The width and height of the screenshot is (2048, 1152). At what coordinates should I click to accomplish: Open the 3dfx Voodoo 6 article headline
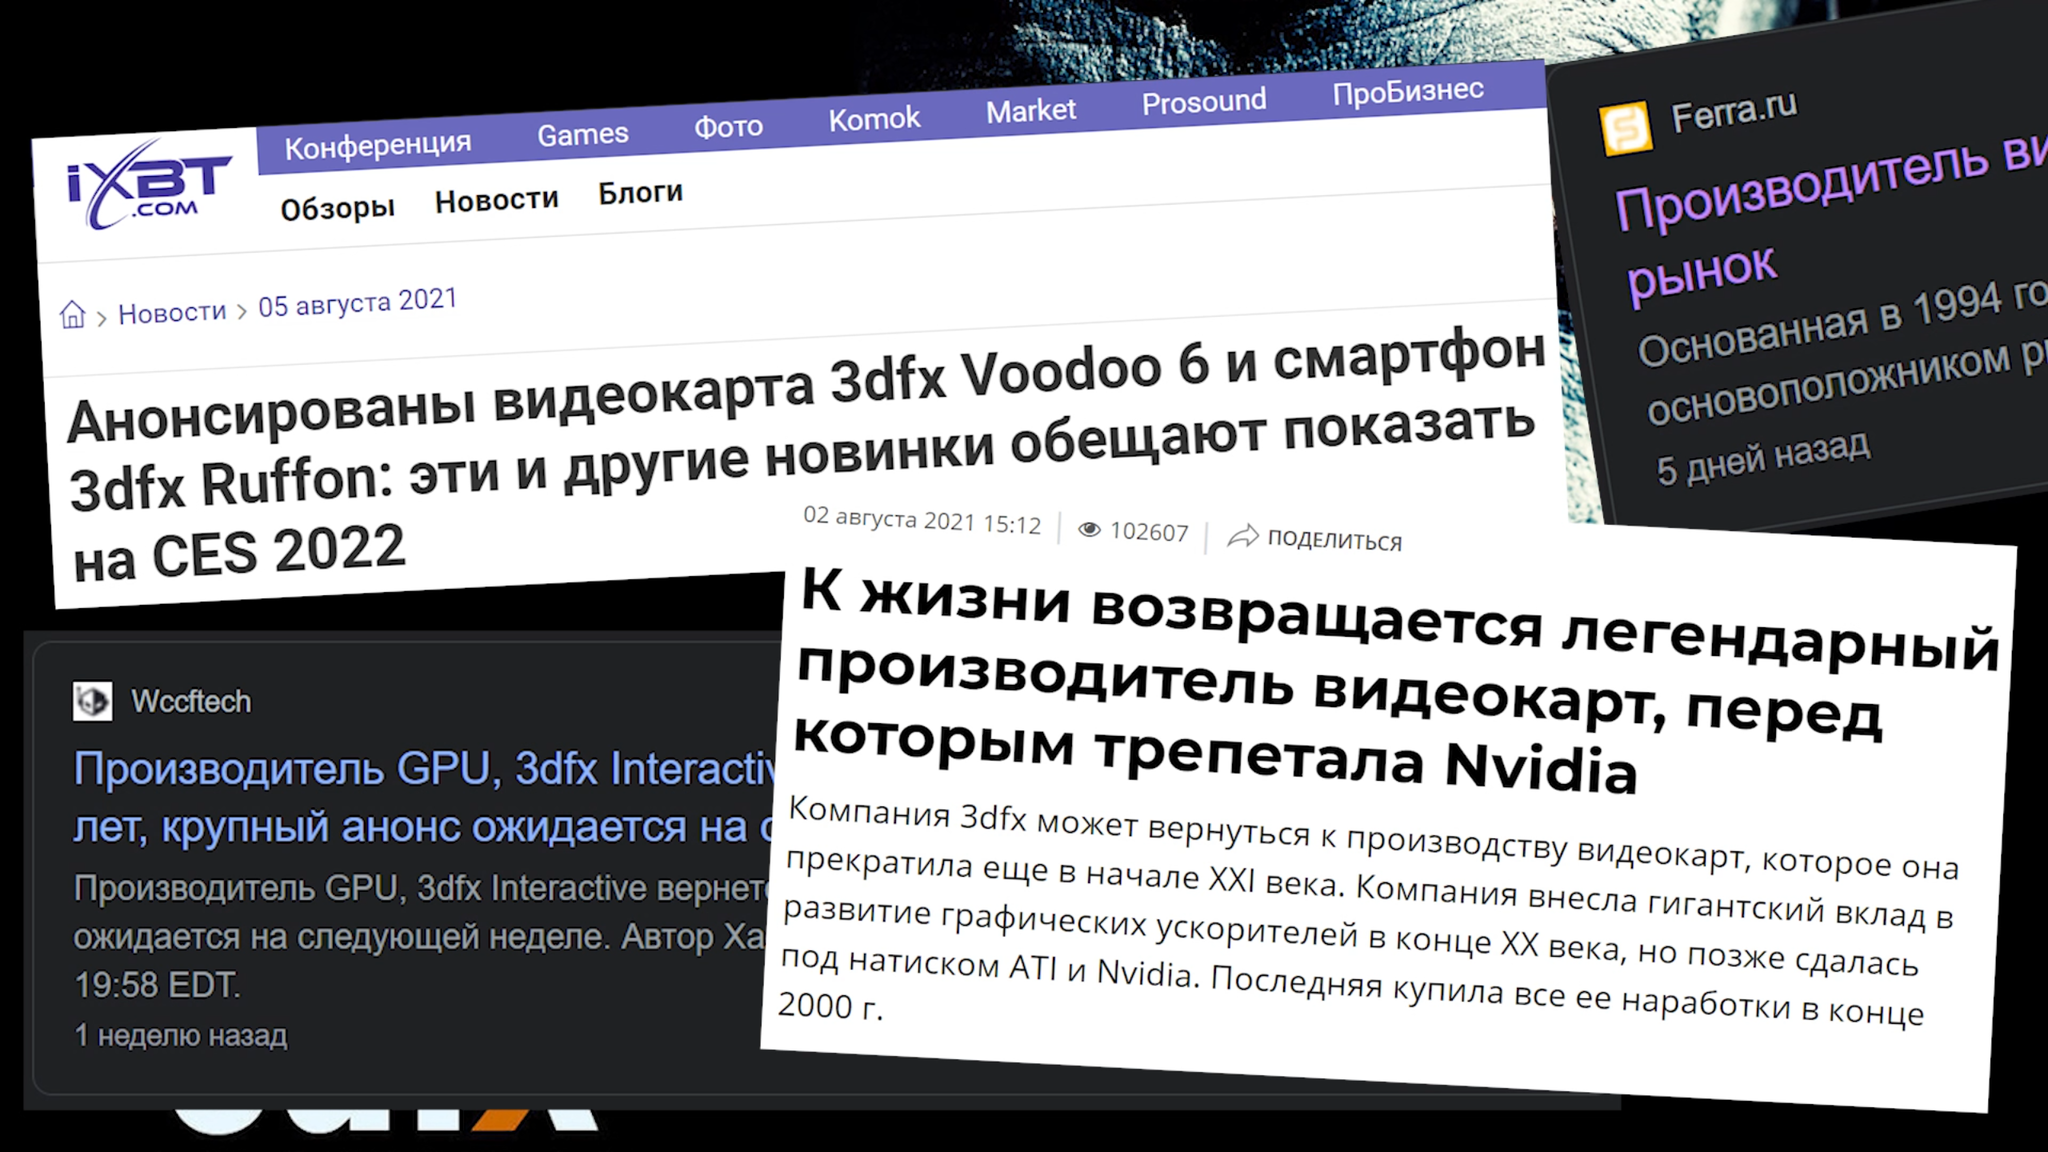[x=806, y=457]
